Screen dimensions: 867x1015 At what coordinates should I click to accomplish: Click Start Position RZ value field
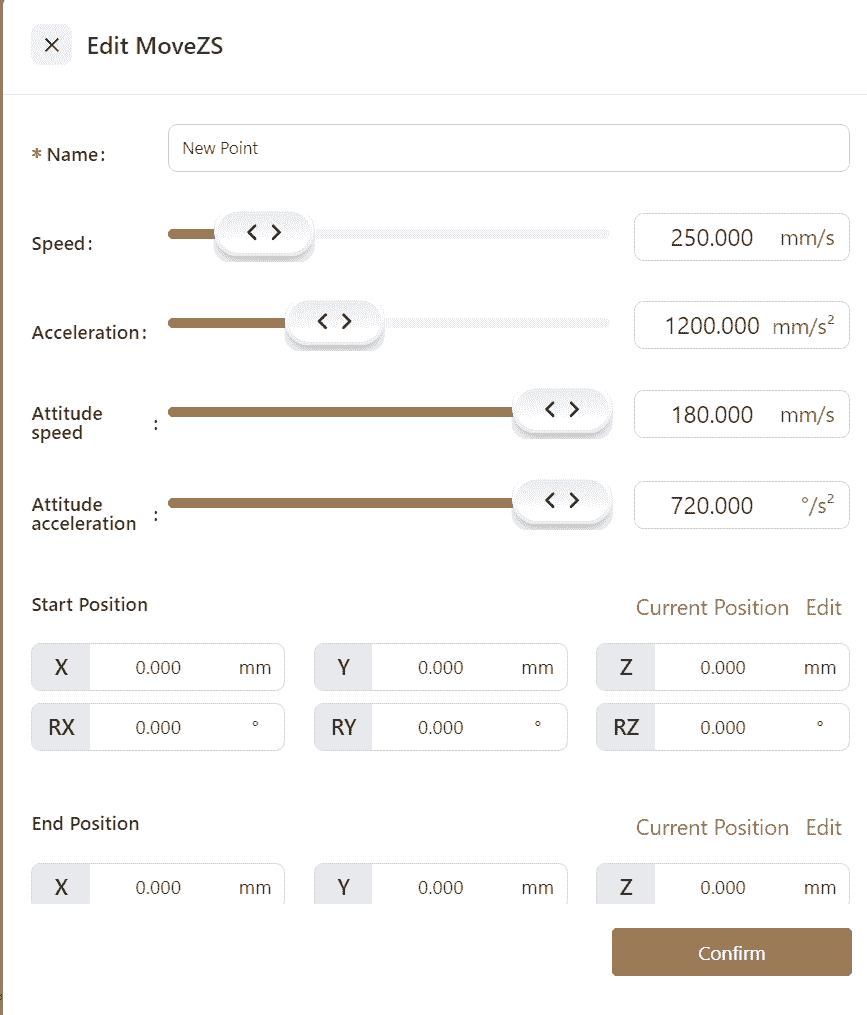tap(724, 728)
